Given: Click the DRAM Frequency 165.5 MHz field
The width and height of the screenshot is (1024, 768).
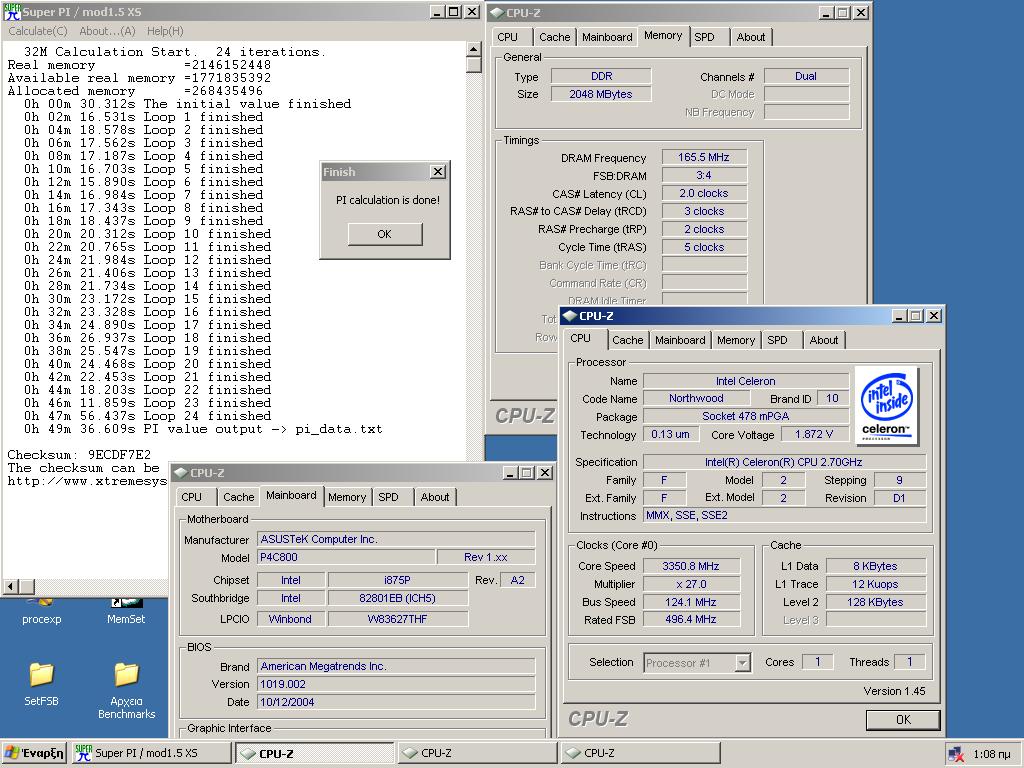Looking at the screenshot, I should click(703, 157).
